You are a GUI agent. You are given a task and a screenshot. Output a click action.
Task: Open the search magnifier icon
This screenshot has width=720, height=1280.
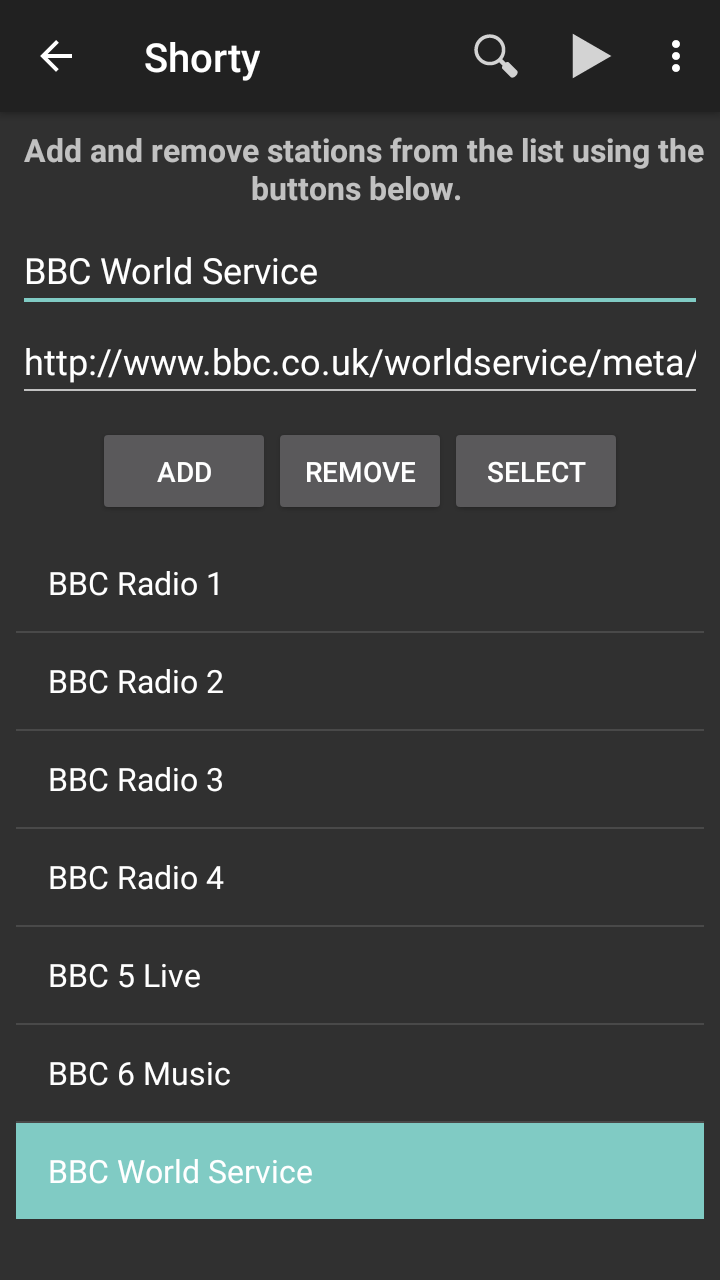[495, 57]
